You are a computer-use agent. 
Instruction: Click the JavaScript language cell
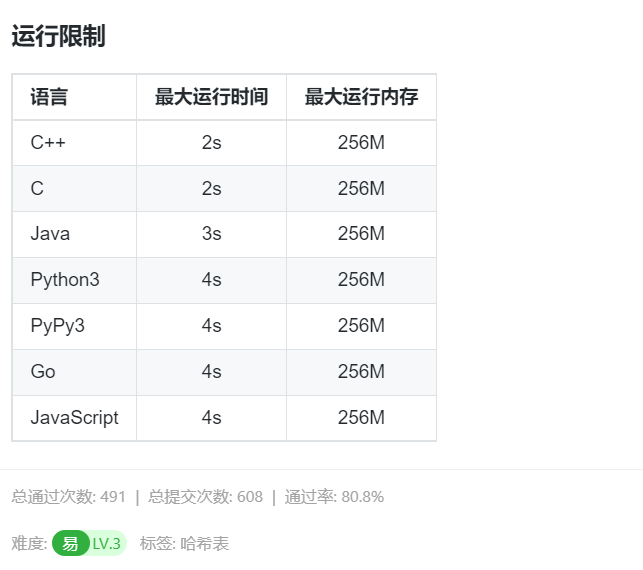74,418
